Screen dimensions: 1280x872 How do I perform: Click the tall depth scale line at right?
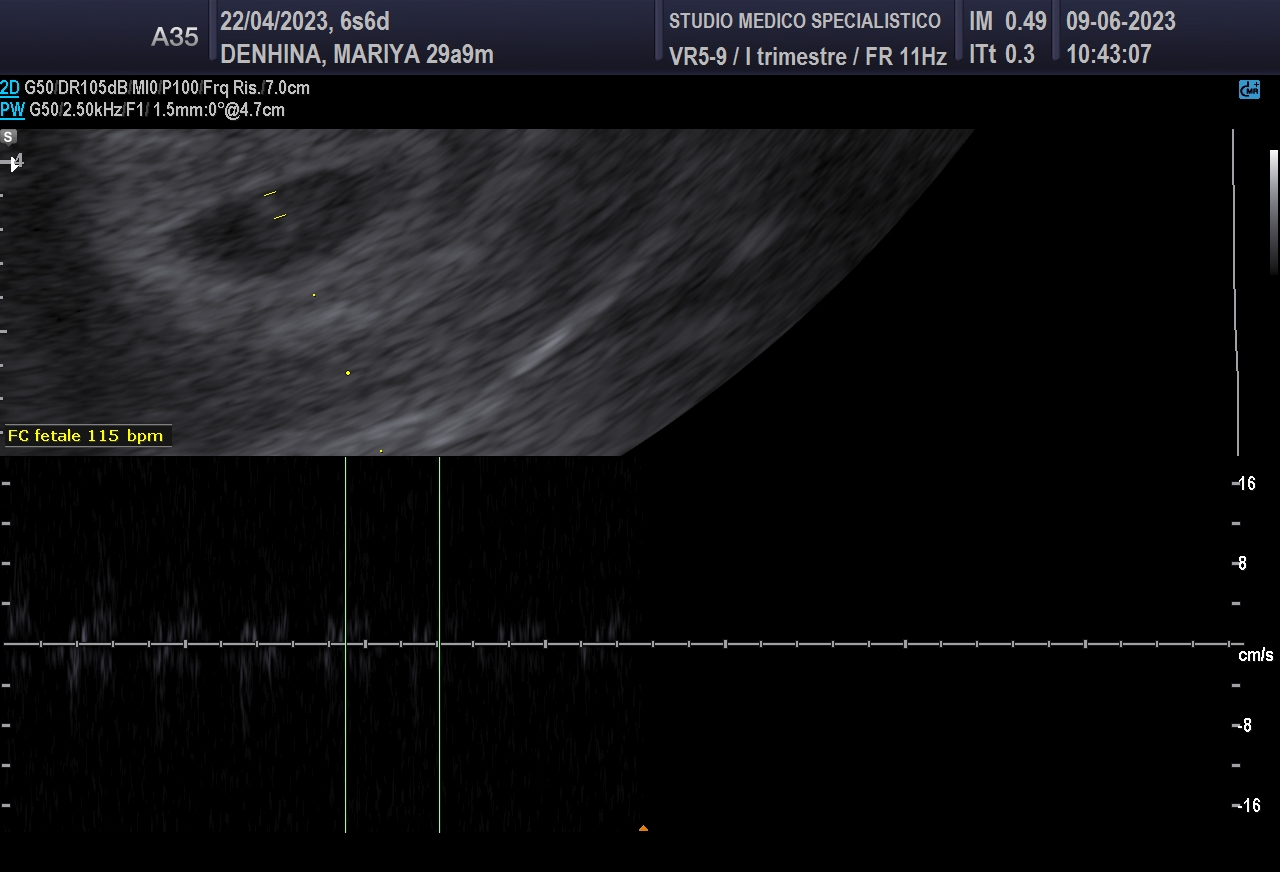coord(1236,290)
